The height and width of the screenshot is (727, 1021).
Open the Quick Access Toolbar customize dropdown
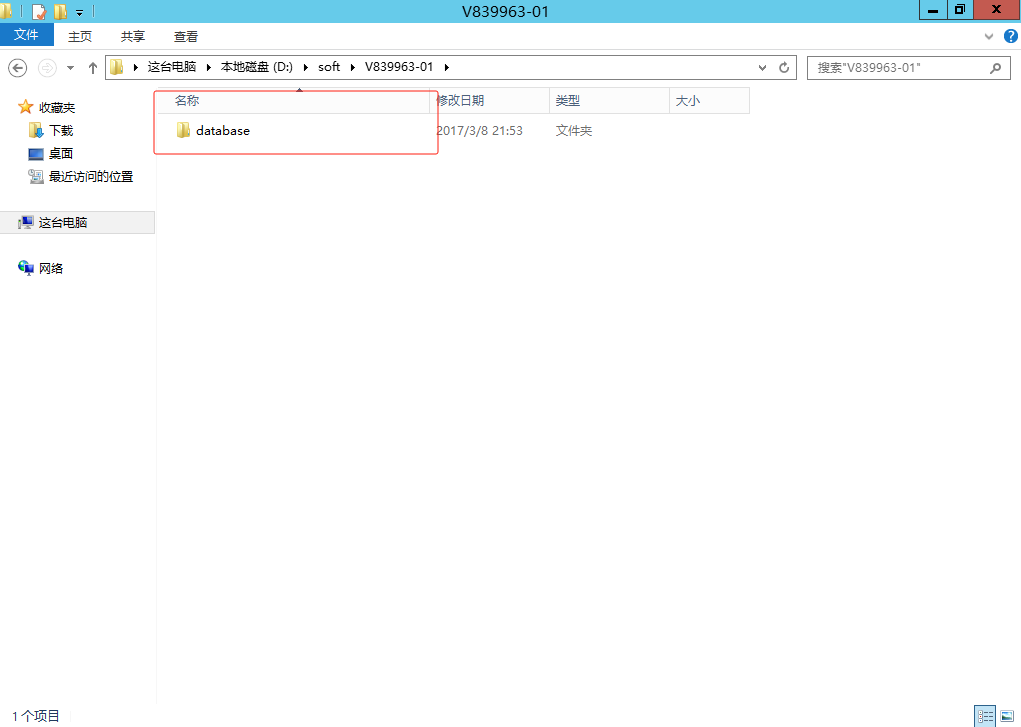79,12
